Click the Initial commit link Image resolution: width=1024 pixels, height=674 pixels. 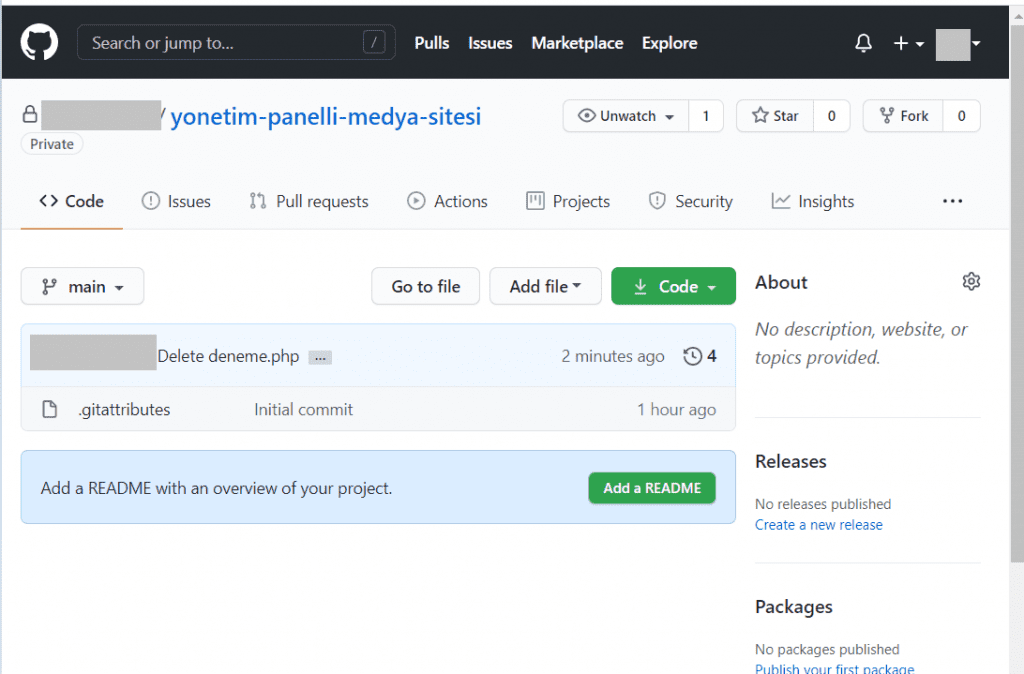(303, 409)
